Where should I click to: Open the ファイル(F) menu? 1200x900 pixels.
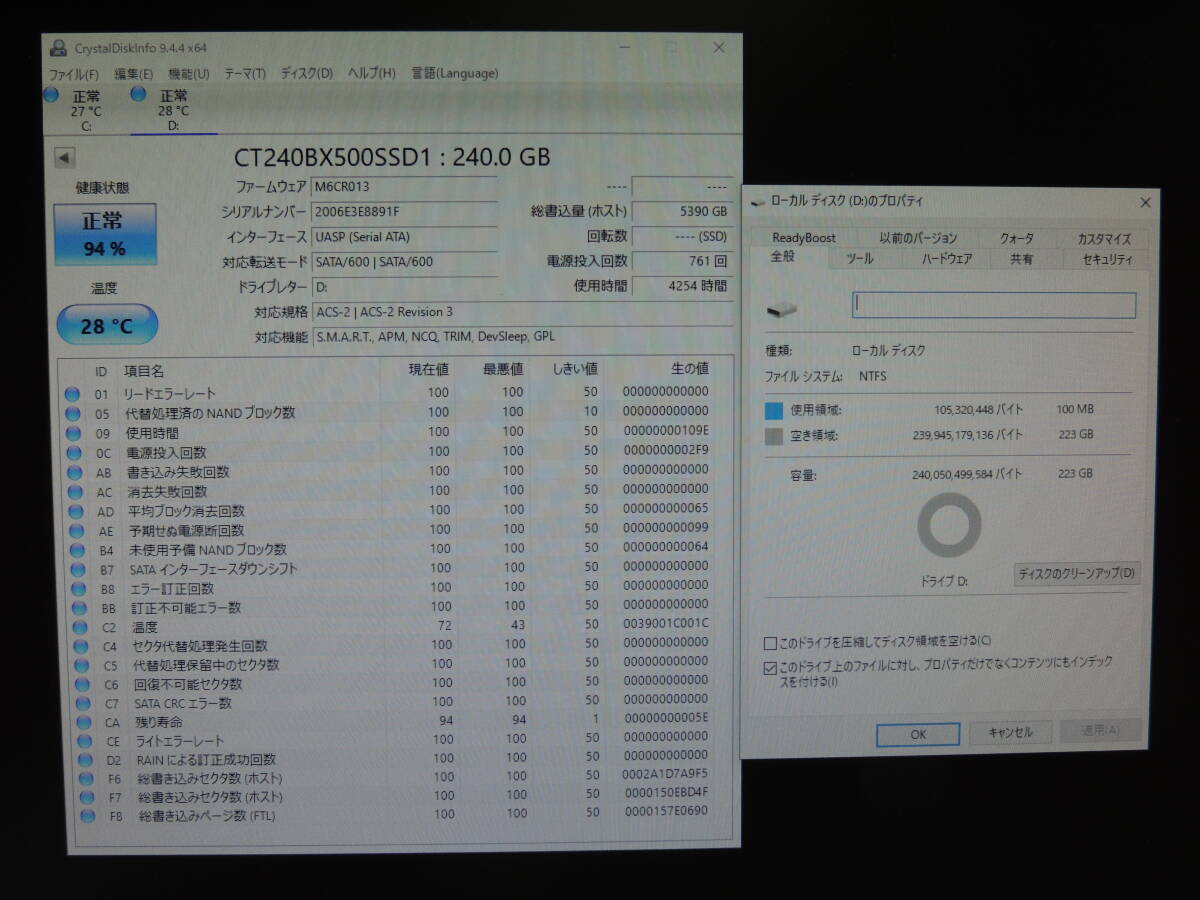(74, 74)
